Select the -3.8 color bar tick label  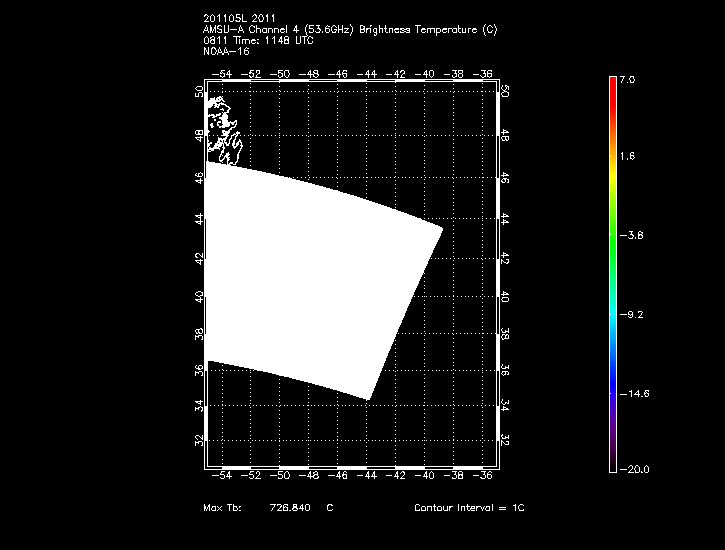[x=631, y=235]
